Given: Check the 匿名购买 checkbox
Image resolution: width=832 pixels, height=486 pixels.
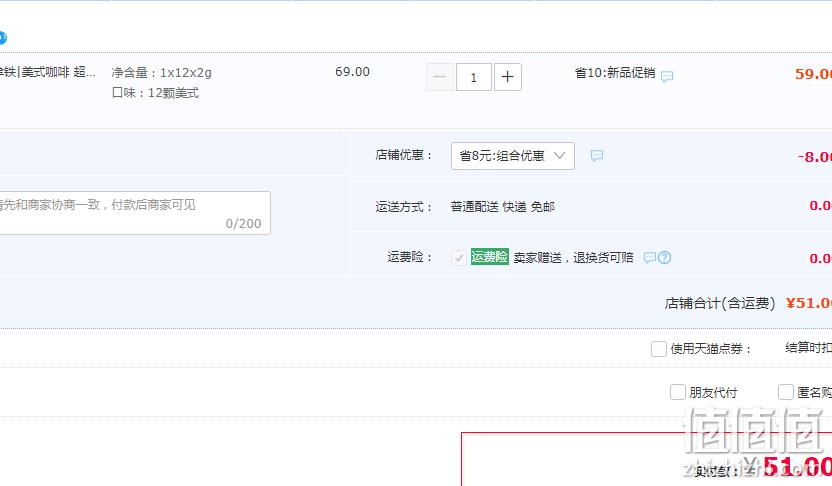Looking at the screenshot, I should pyautogui.click(x=785, y=392).
